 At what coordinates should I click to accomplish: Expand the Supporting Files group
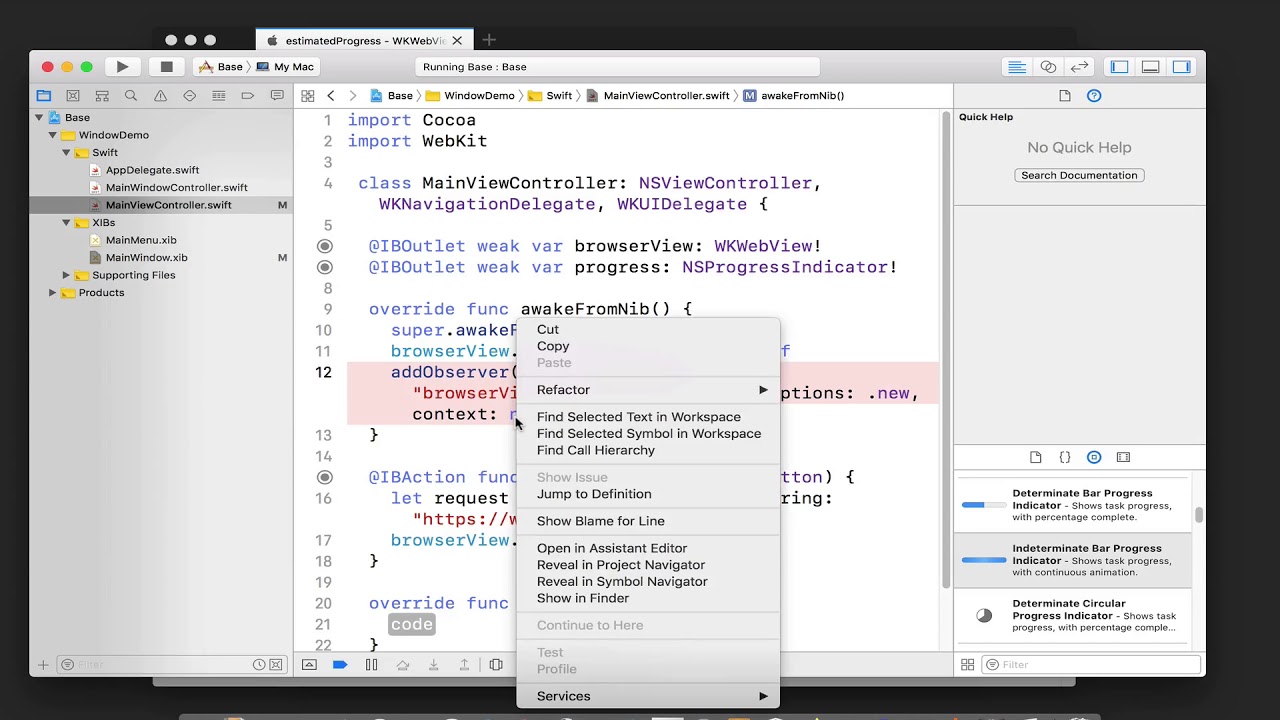click(x=66, y=275)
